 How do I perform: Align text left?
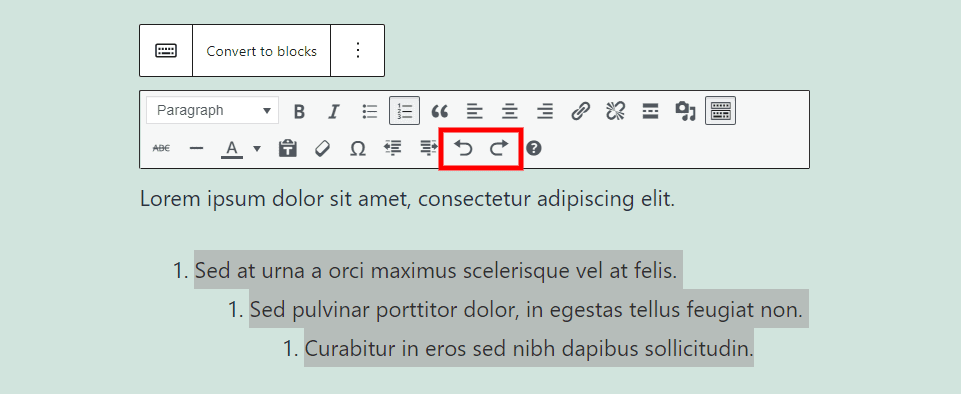474,111
